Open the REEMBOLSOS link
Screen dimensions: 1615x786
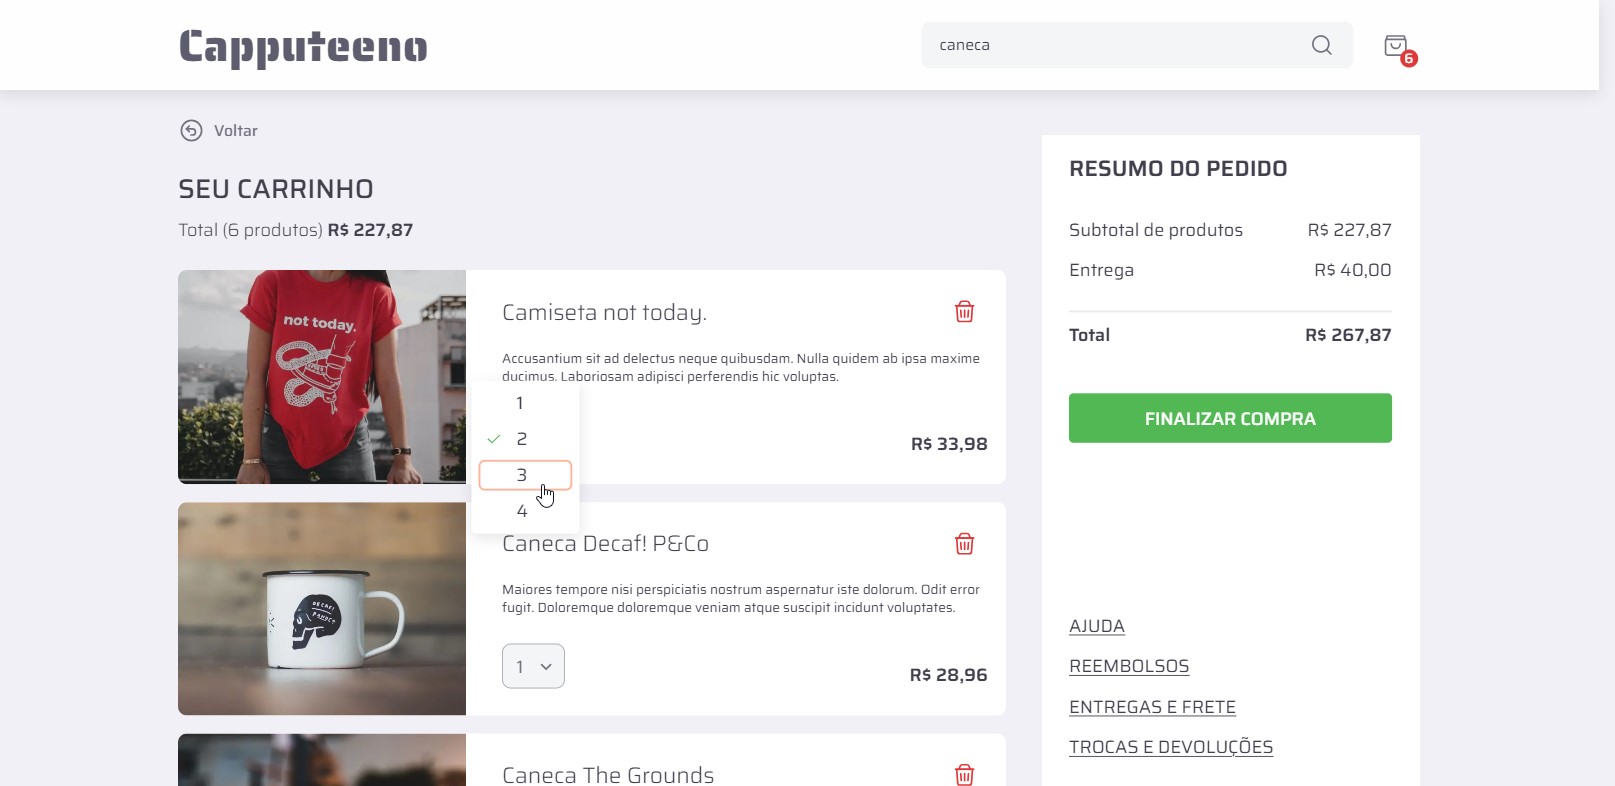[x=1129, y=666]
